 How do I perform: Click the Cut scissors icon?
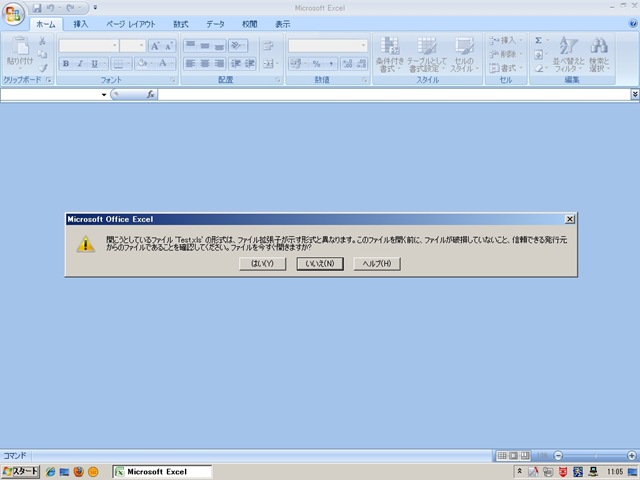pyautogui.click(x=42, y=41)
